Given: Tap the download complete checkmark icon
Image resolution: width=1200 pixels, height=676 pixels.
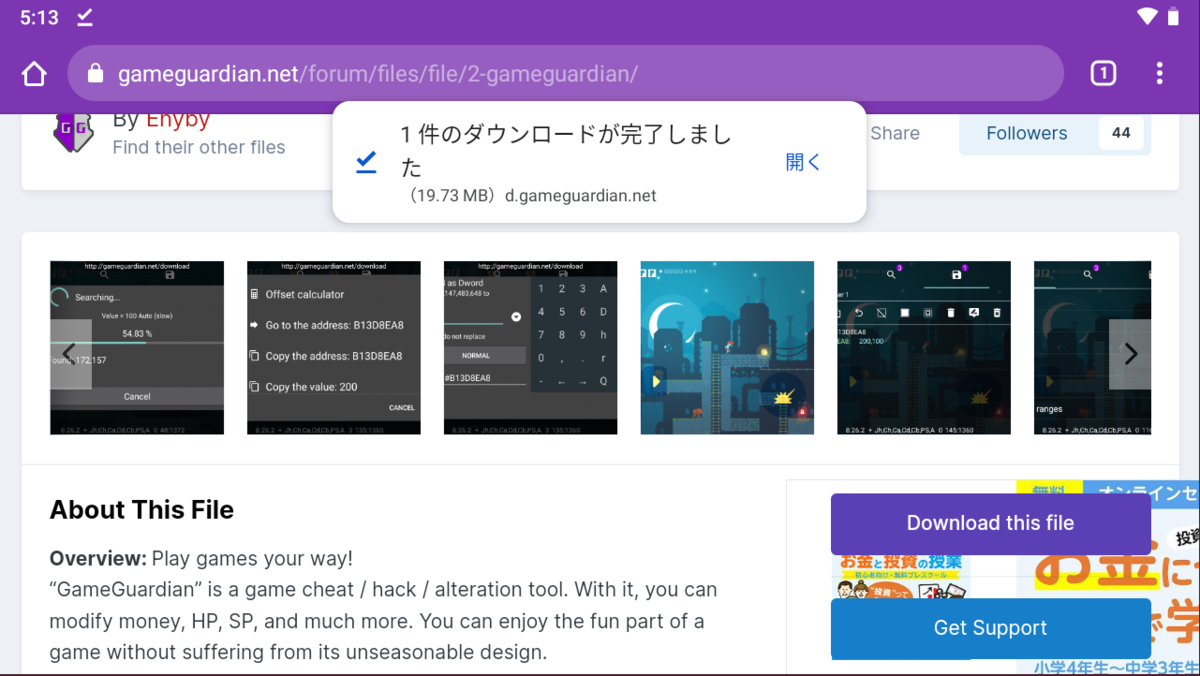Looking at the screenshot, I should 366,162.
